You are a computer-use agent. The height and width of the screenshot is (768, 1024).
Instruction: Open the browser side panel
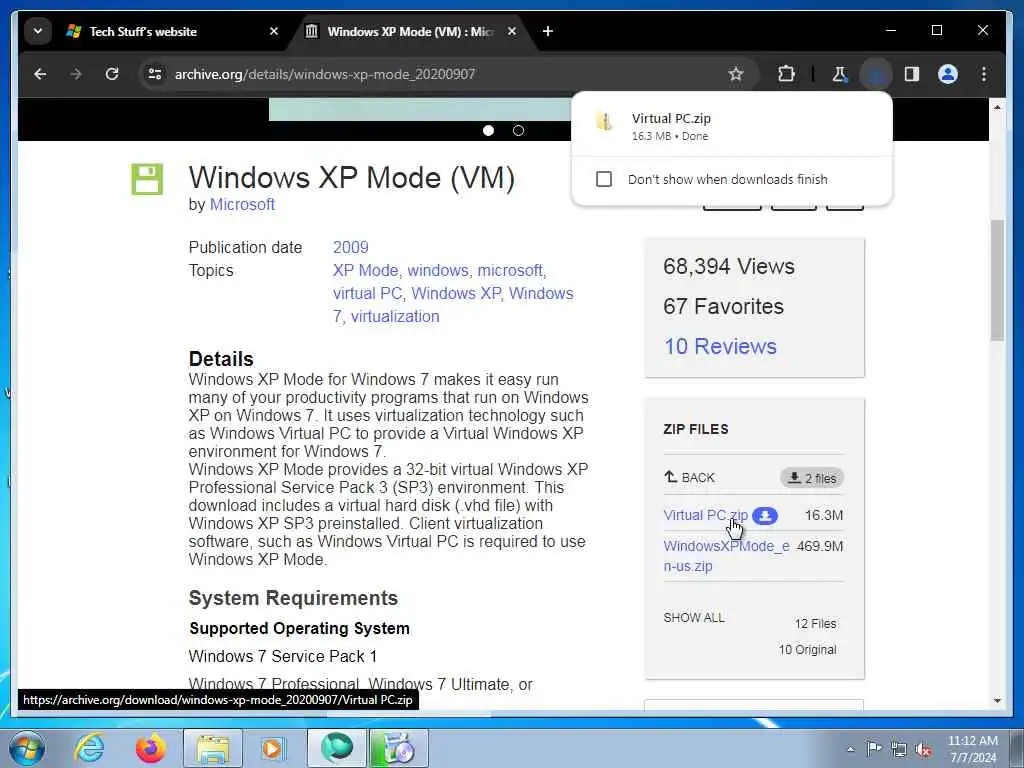click(912, 74)
